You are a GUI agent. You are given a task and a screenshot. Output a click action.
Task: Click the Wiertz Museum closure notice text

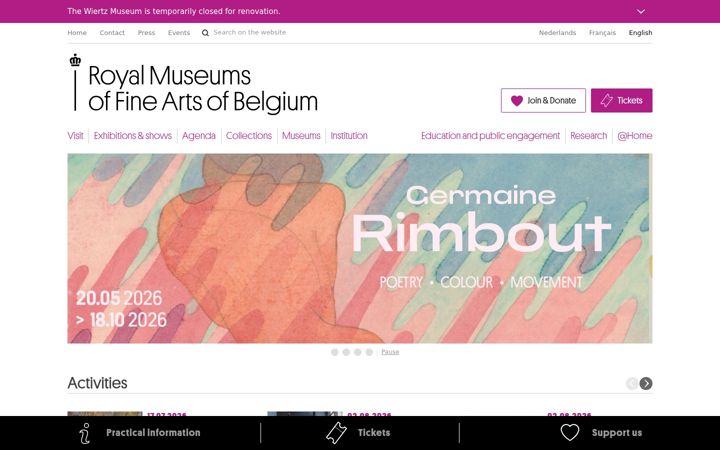point(174,11)
